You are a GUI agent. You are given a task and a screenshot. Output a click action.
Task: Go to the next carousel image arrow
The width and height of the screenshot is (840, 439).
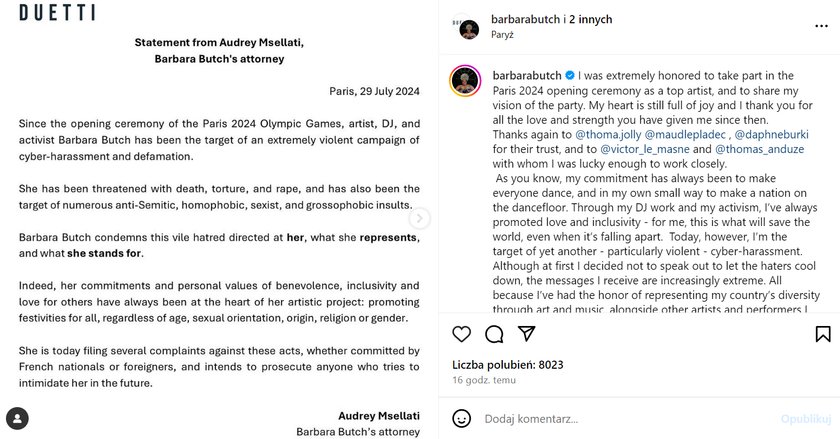click(419, 218)
